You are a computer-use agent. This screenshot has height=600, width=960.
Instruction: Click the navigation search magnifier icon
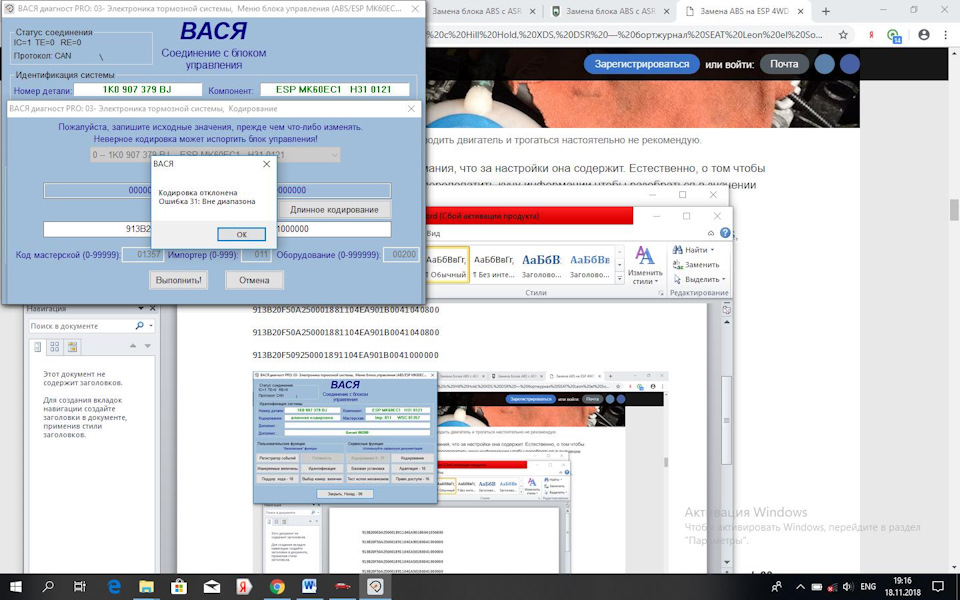[140, 326]
